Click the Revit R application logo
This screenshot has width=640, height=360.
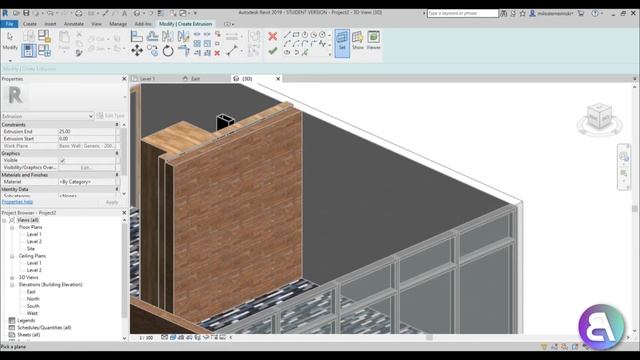pyautogui.click(x=5, y=13)
